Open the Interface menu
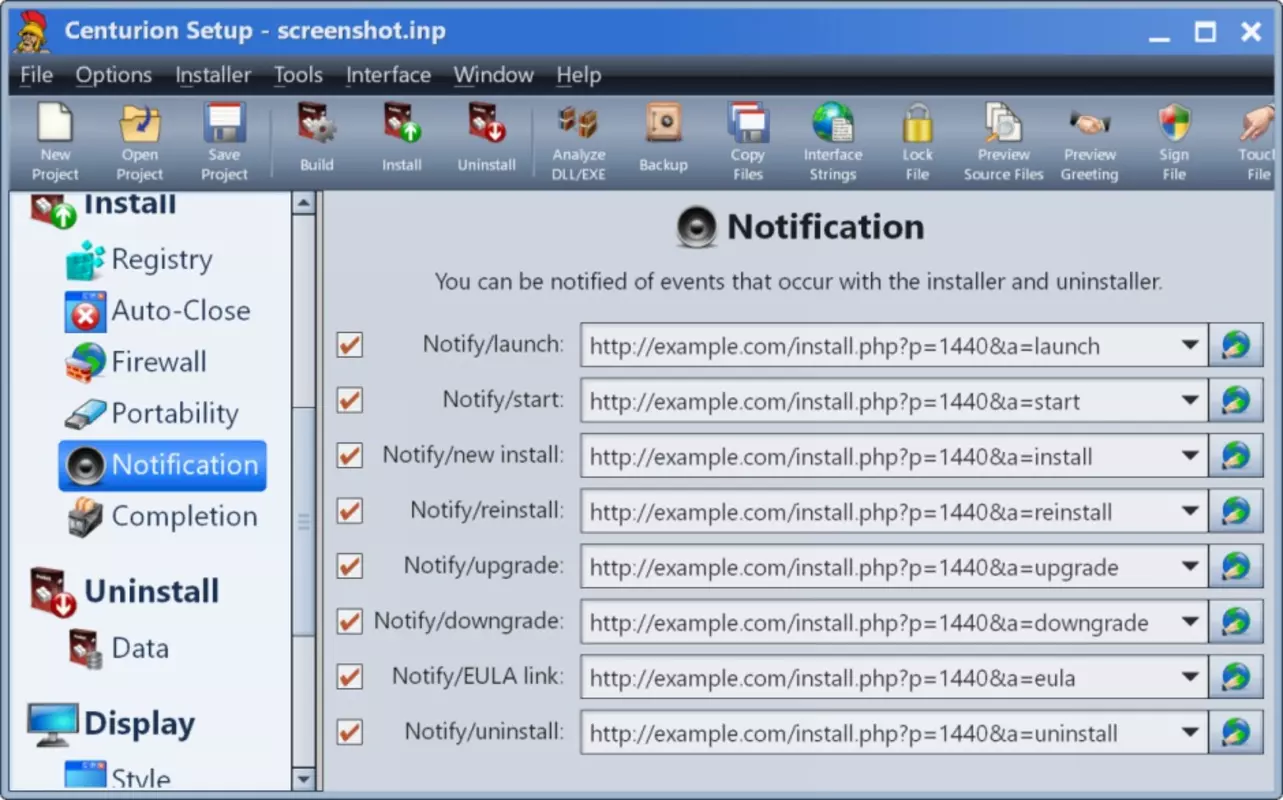The width and height of the screenshot is (1283, 800). coord(388,75)
